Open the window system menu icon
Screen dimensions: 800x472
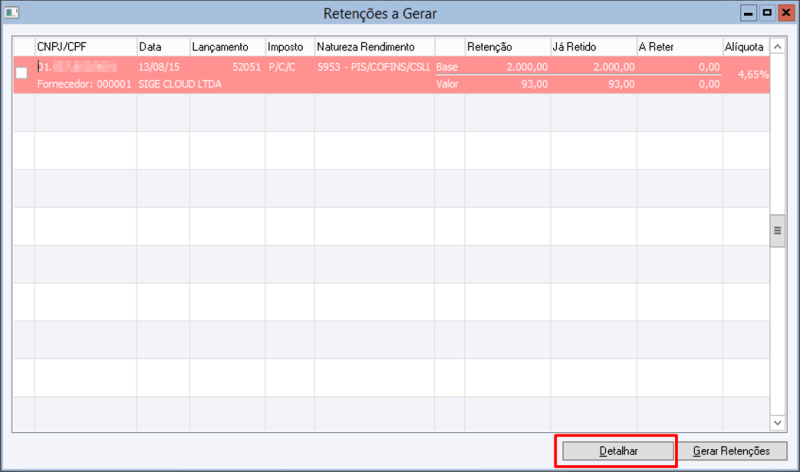(12, 12)
